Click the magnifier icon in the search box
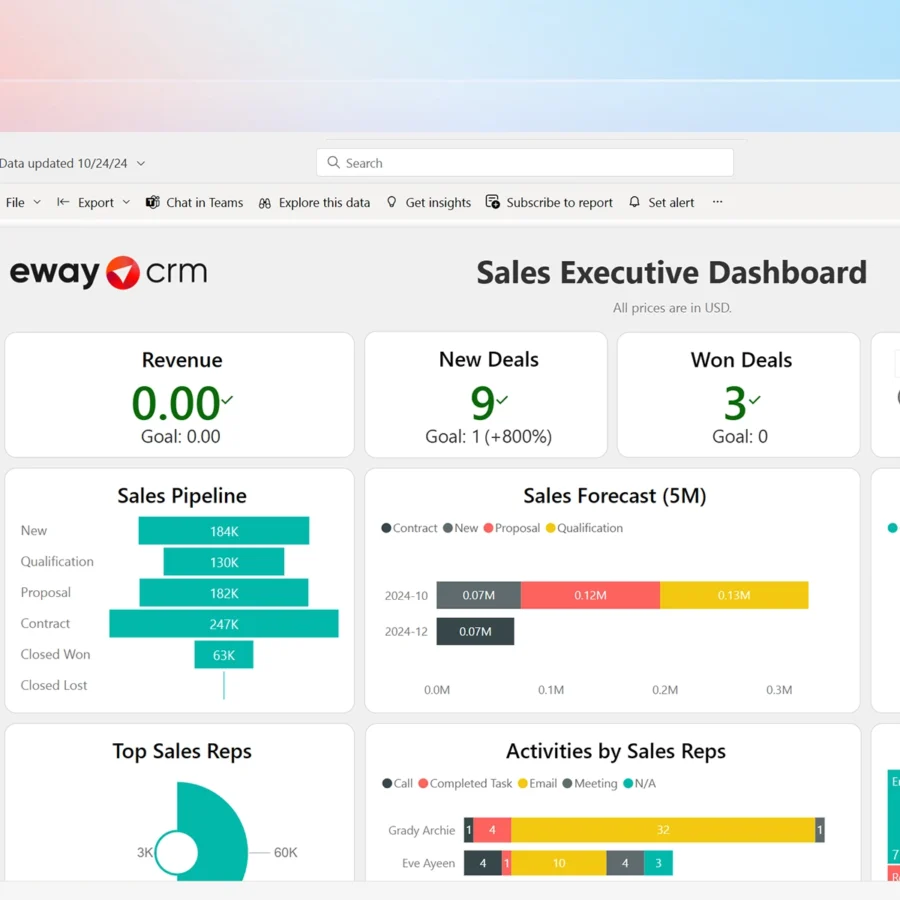The width and height of the screenshot is (900, 900). (333, 163)
